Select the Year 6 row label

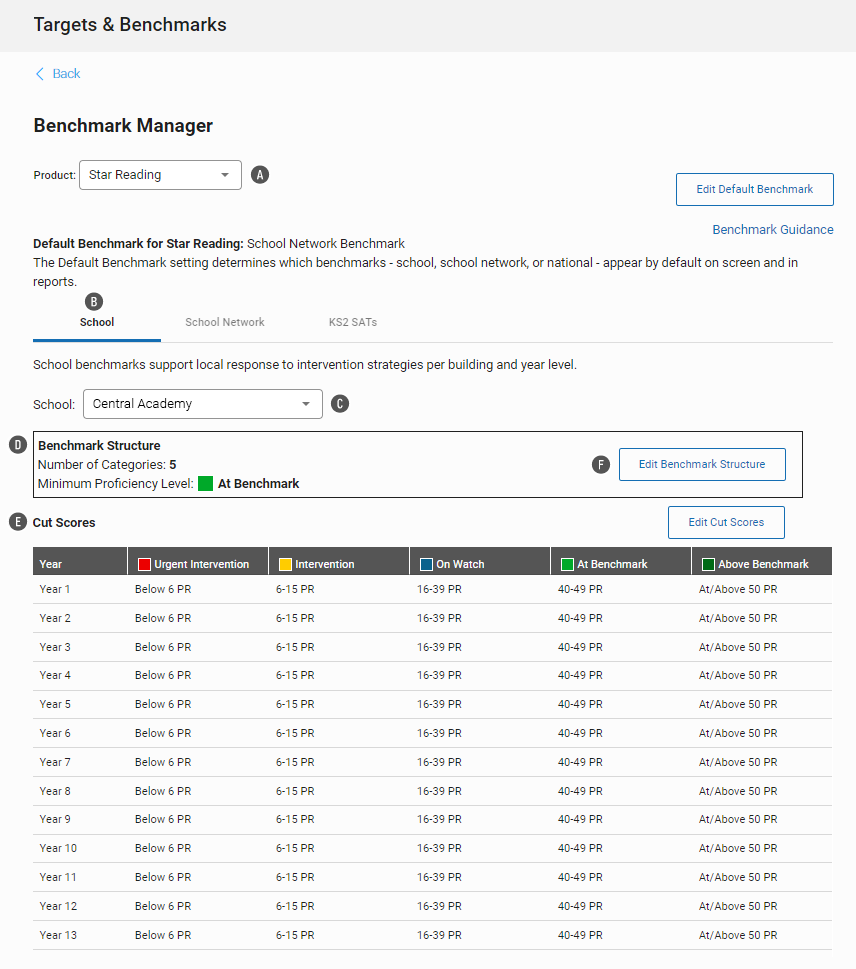coord(54,734)
